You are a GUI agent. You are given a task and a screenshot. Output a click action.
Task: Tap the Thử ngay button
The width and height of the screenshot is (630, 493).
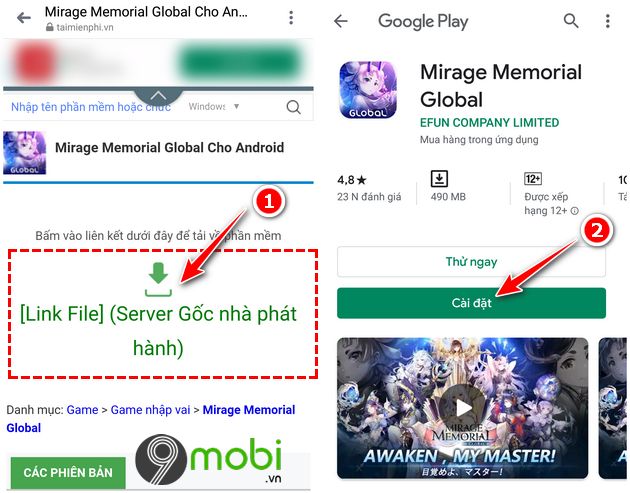tap(471, 262)
